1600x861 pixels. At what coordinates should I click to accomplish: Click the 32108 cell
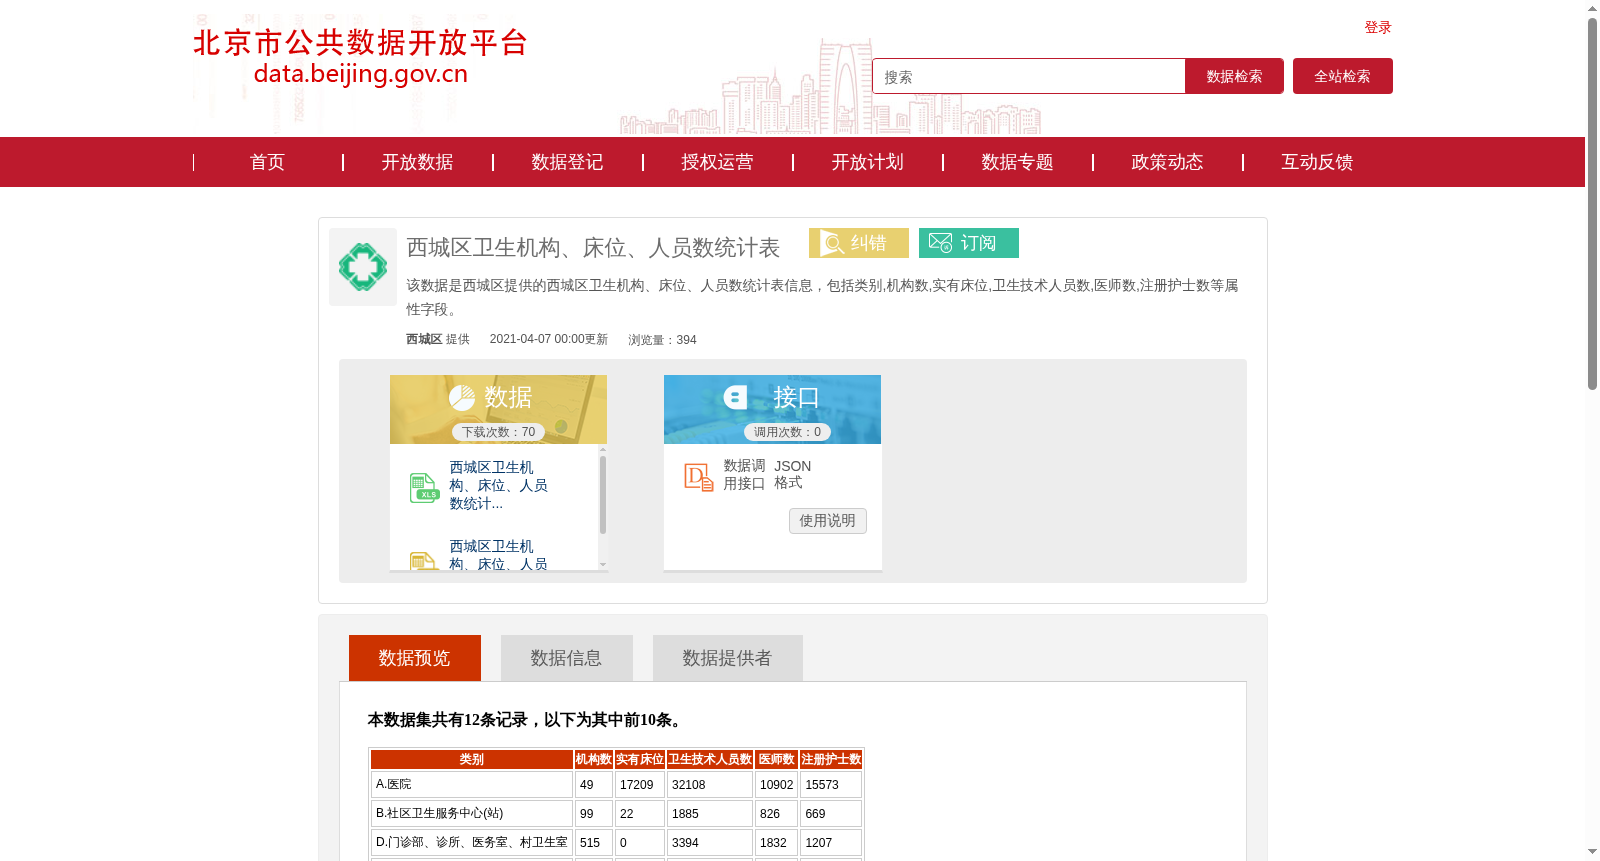(x=710, y=785)
